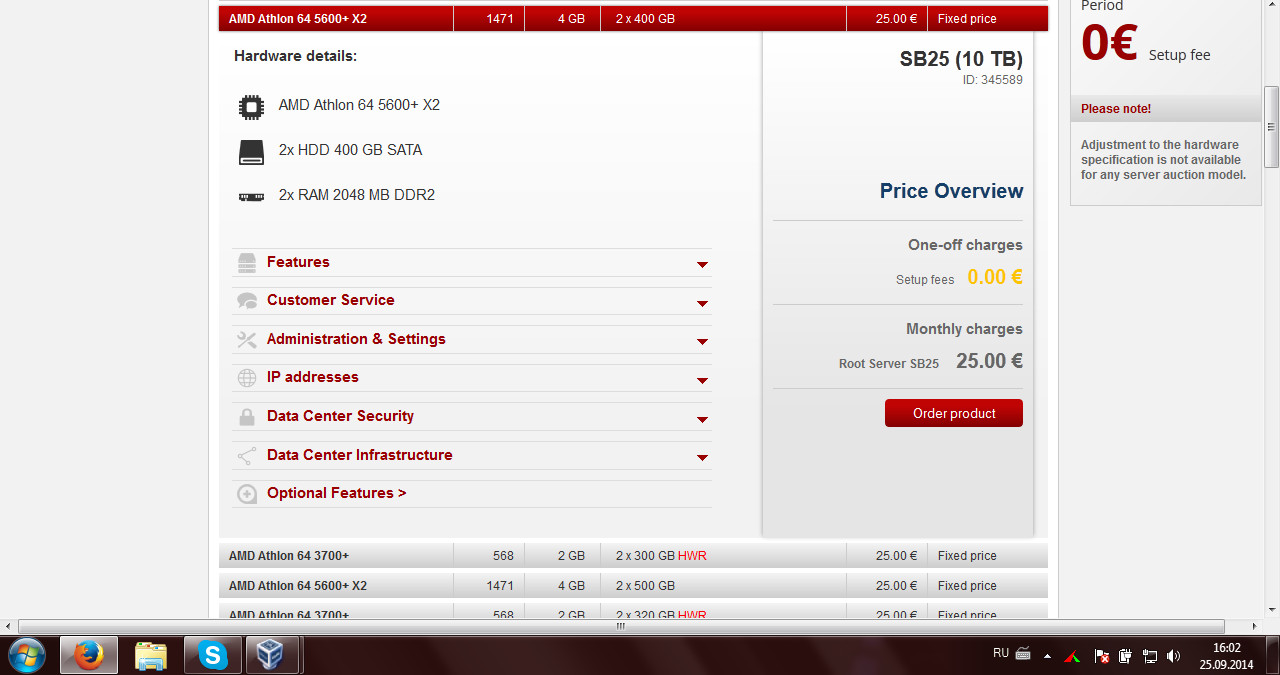Image resolution: width=1280 pixels, height=675 pixels.
Task: Show hidden system tray icons
Action: point(1047,656)
